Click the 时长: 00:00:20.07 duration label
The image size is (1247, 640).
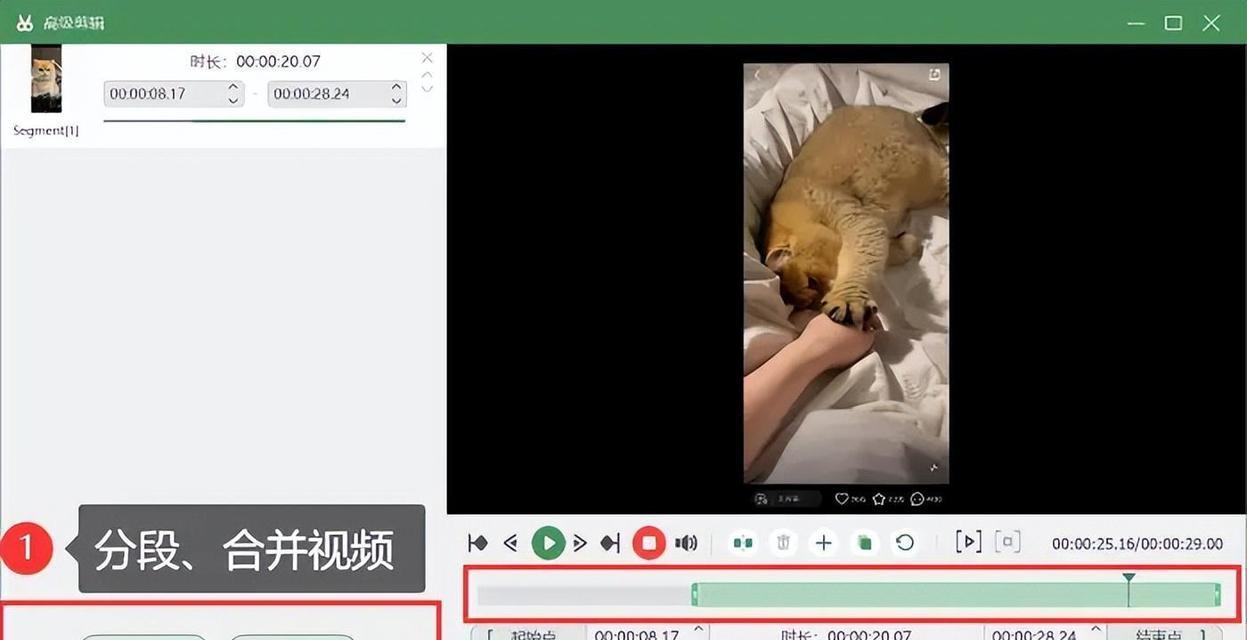pyautogui.click(x=255, y=61)
